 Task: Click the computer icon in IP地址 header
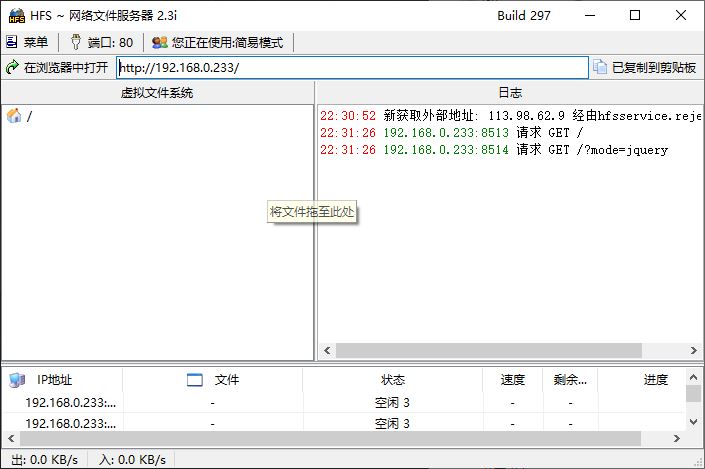tap(17, 380)
